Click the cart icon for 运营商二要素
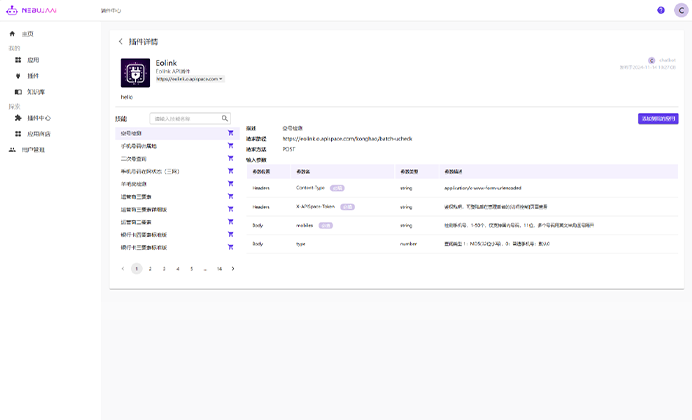 (x=230, y=222)
